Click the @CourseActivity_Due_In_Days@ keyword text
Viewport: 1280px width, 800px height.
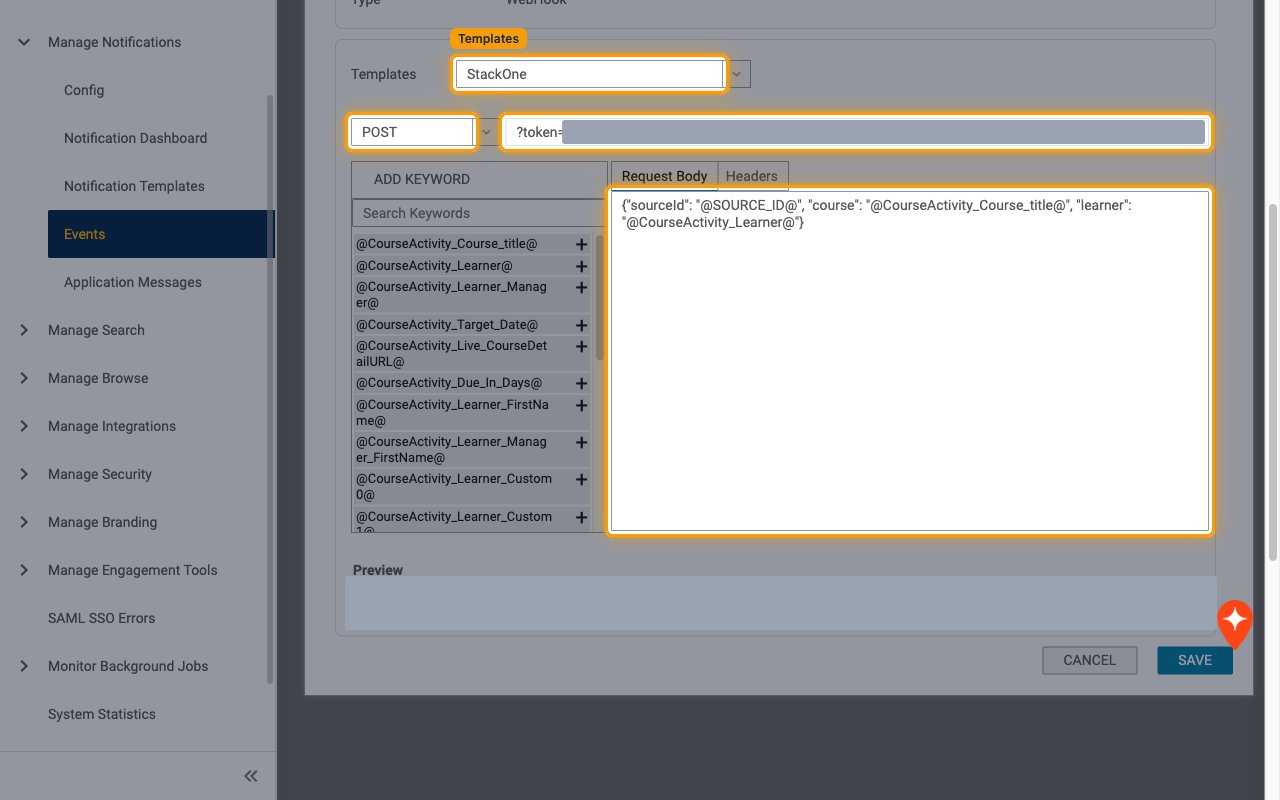click(449, 384)
